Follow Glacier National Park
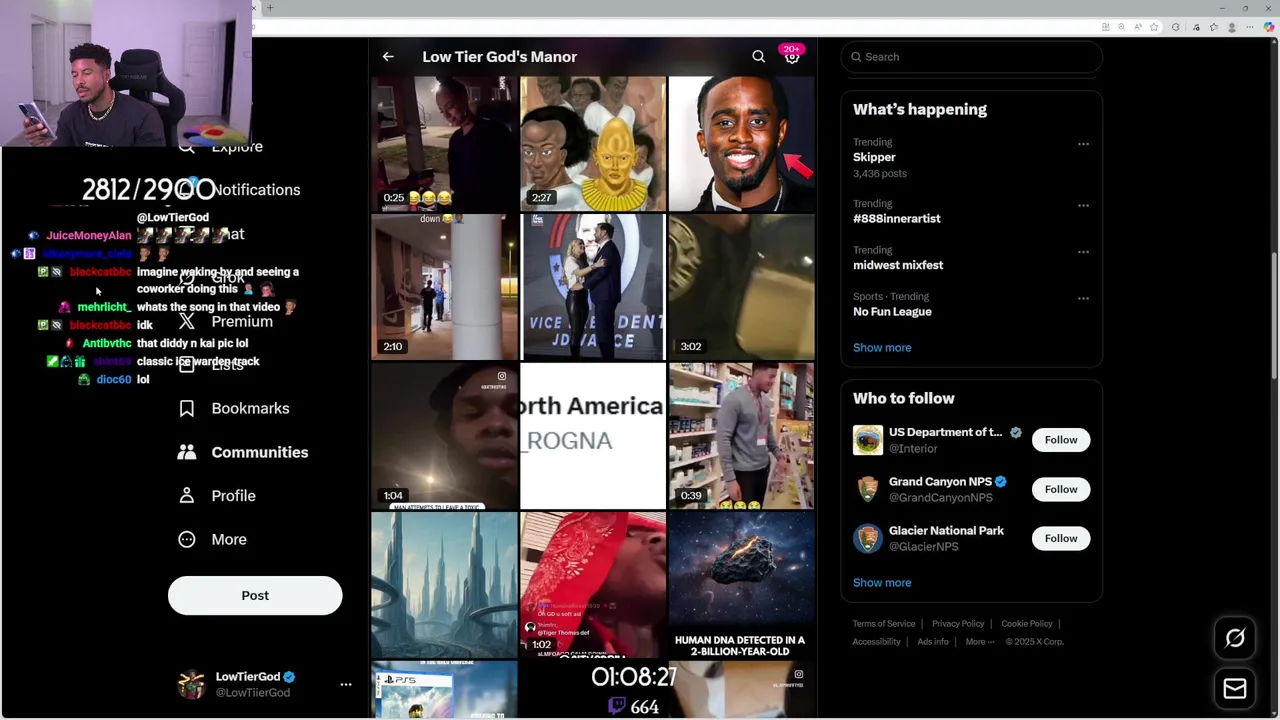 1061,538
